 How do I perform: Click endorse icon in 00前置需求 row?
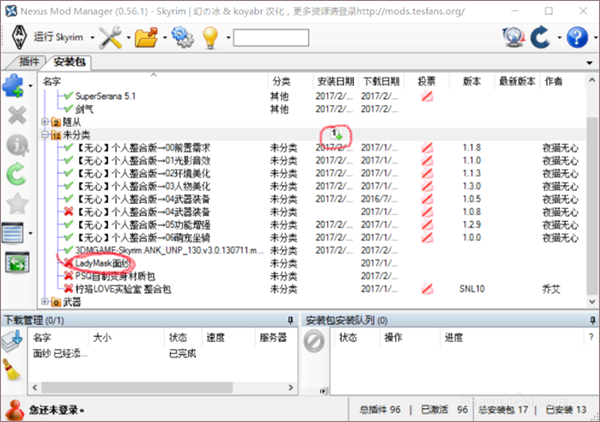tap(427, 148)
